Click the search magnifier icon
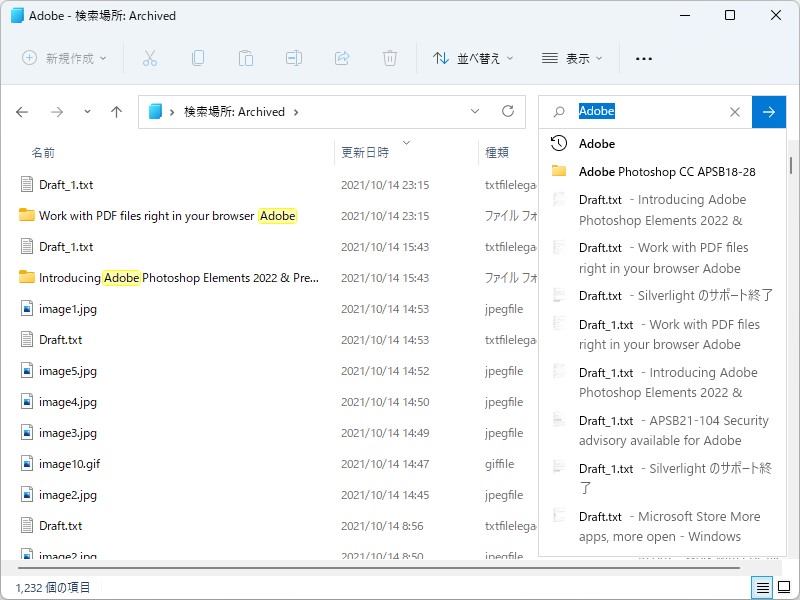 point(559,112)
